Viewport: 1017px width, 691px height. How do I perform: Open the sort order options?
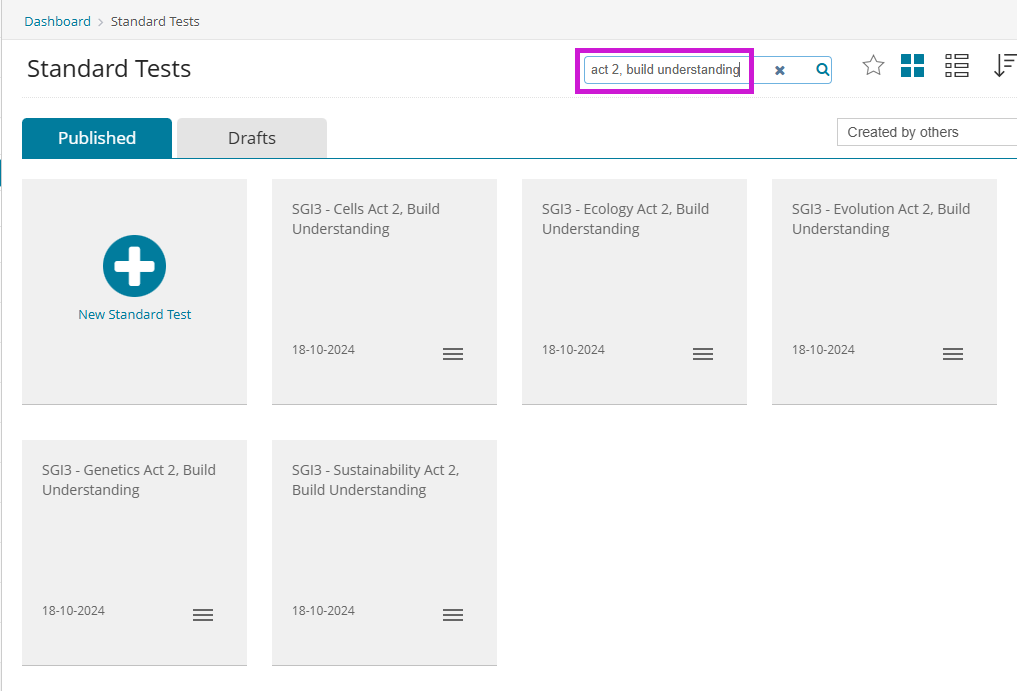1004,66
